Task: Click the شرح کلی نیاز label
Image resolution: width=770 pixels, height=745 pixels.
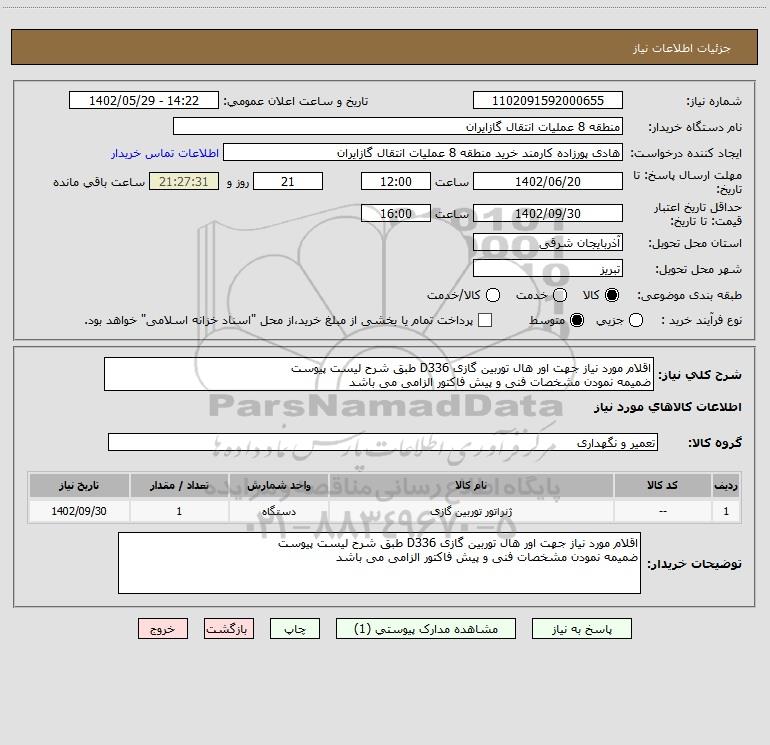Action: (x=700, y=375)
